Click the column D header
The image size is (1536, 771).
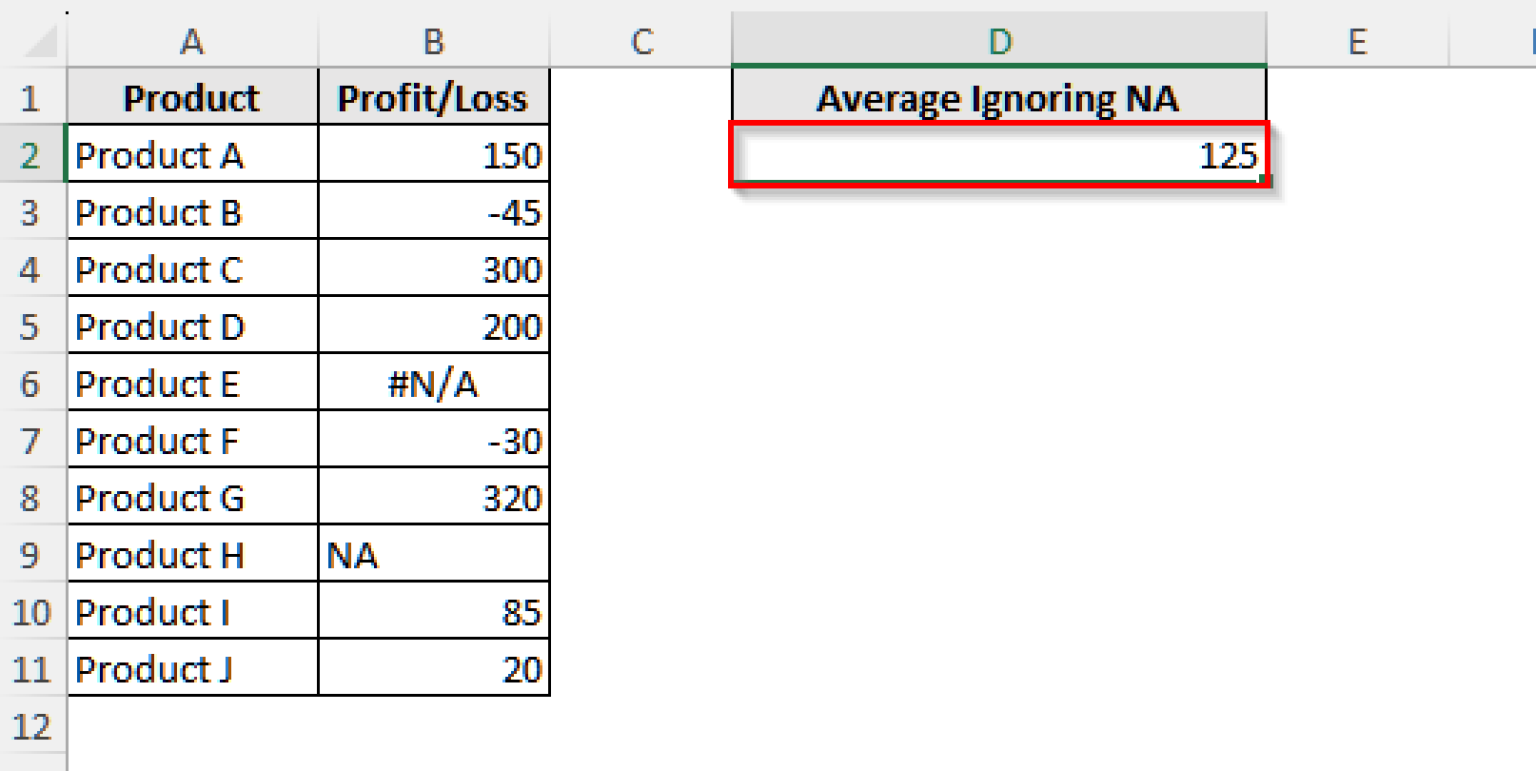click(1000, 41)
